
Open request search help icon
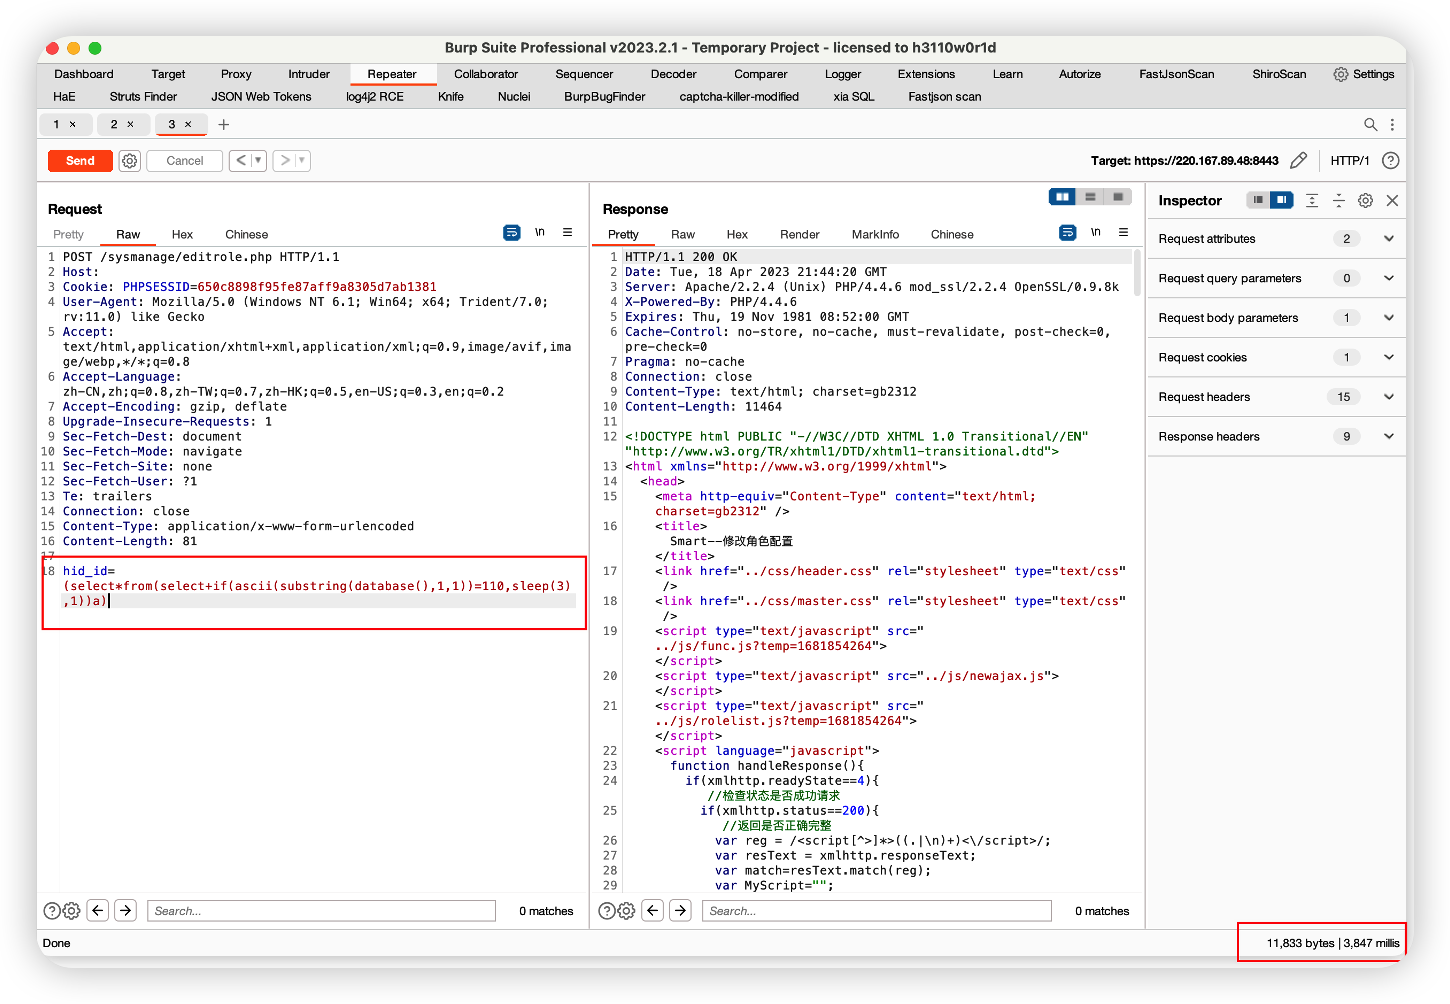tap(52, 910)
